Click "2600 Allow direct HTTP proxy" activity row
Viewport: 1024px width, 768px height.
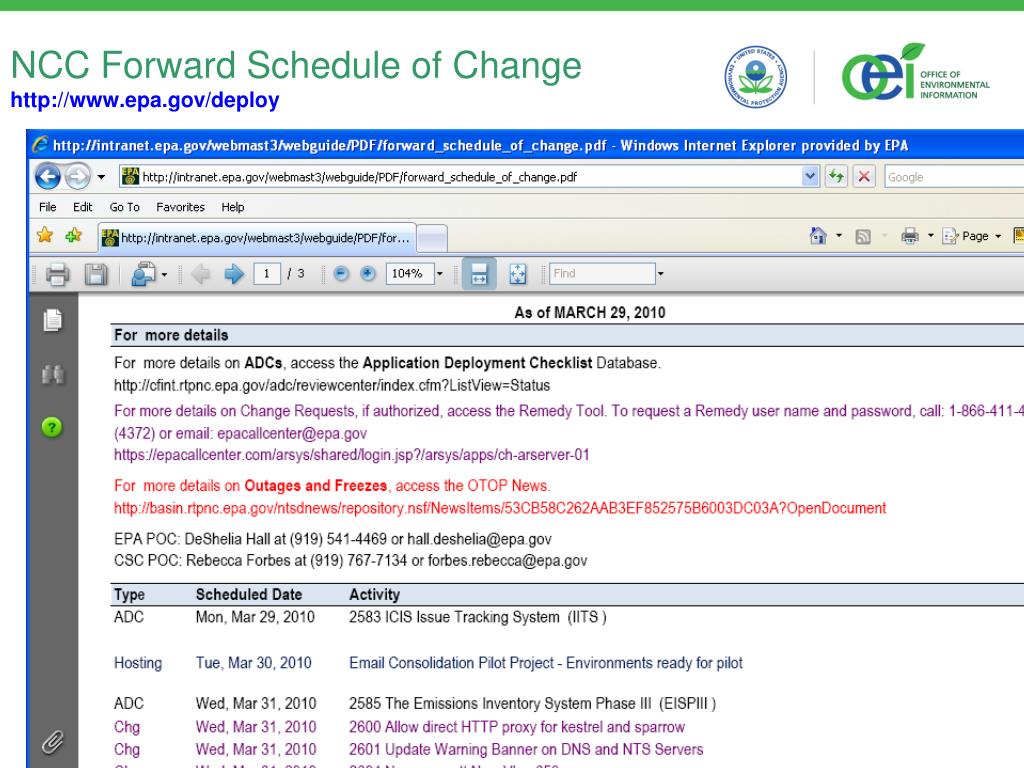coord(517,727)
